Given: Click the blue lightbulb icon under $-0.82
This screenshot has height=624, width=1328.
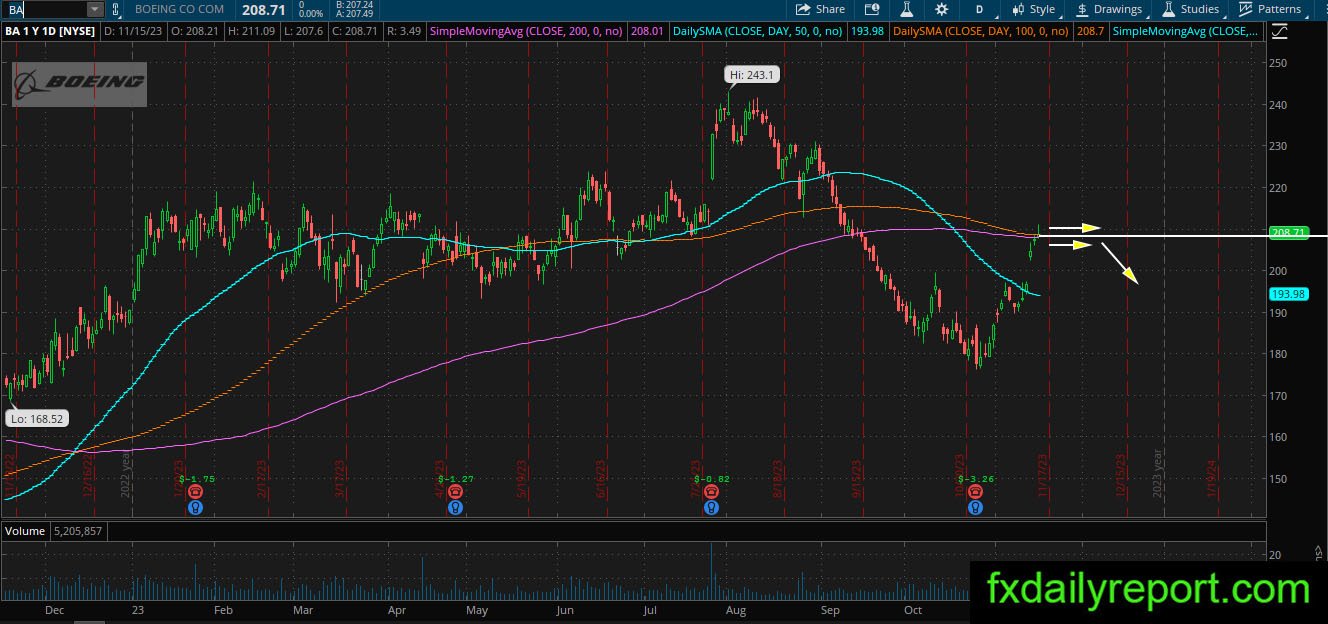Looking at the screenshot, I should coord(711,507).
